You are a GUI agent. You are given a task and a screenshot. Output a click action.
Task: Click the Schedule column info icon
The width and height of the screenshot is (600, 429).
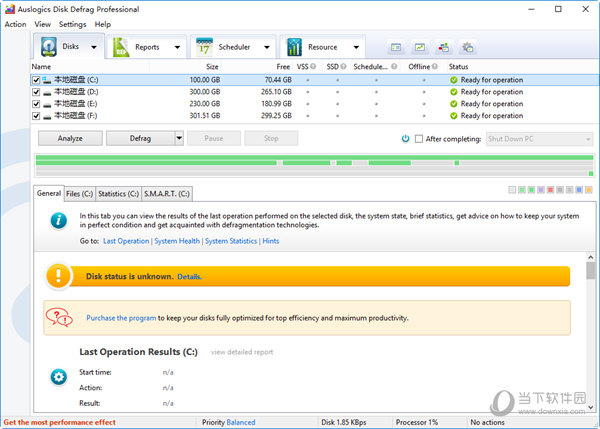[x=394, y=67]
